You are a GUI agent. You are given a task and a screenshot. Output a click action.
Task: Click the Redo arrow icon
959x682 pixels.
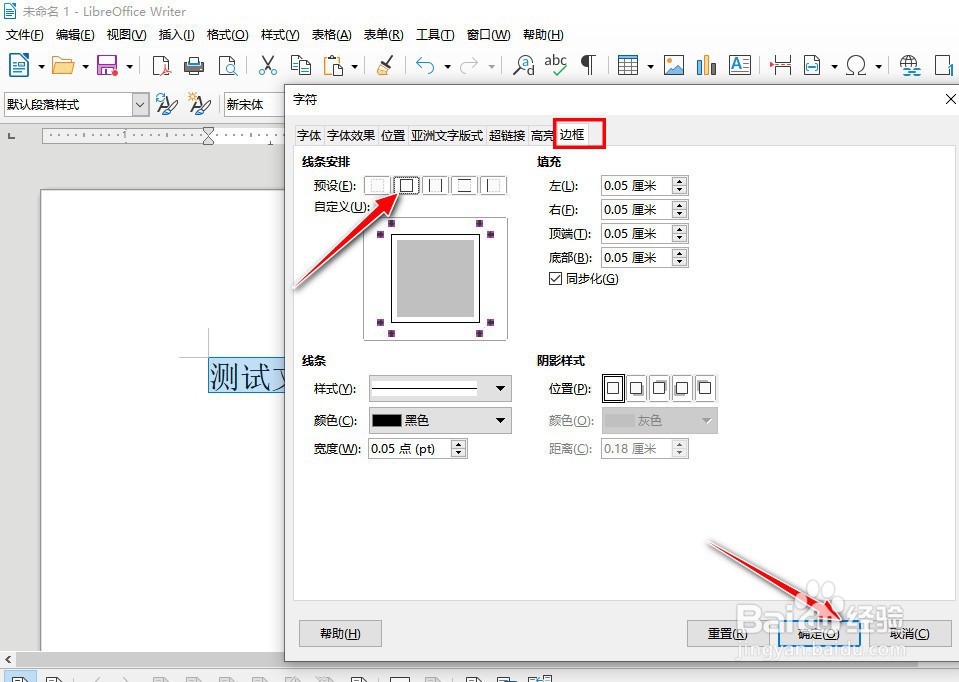pyautogui.click(x=469, y=65)
